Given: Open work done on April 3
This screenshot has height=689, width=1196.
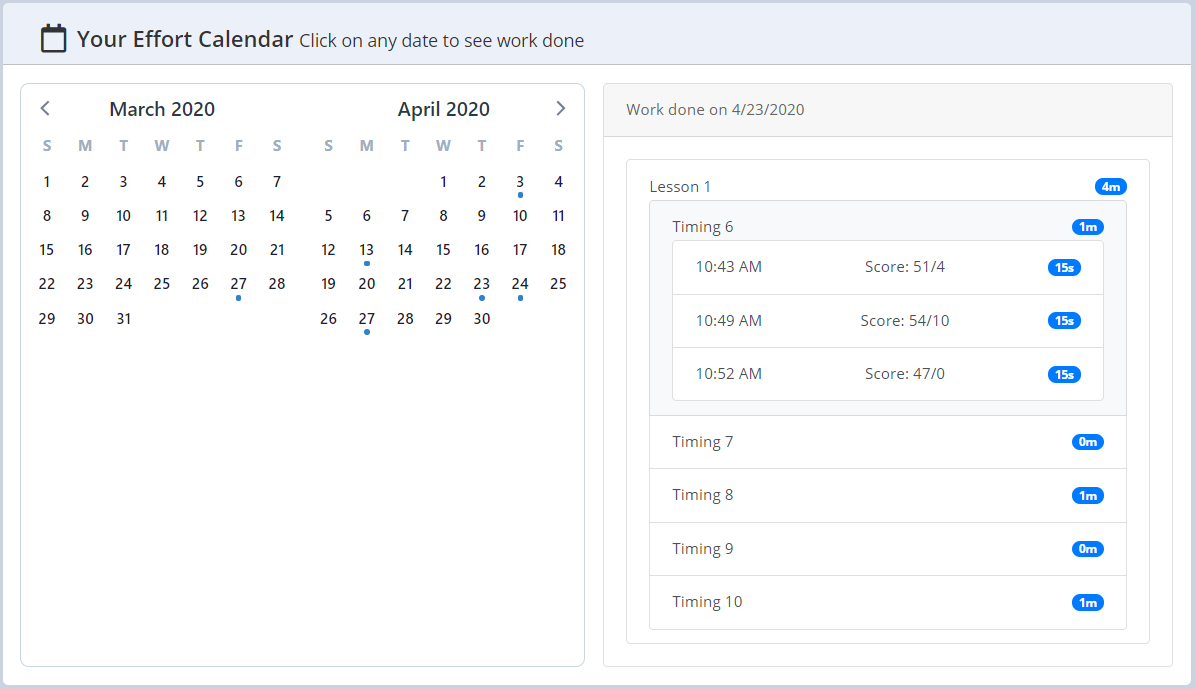Looking at the screenshot, I should (x=520, y=182).
